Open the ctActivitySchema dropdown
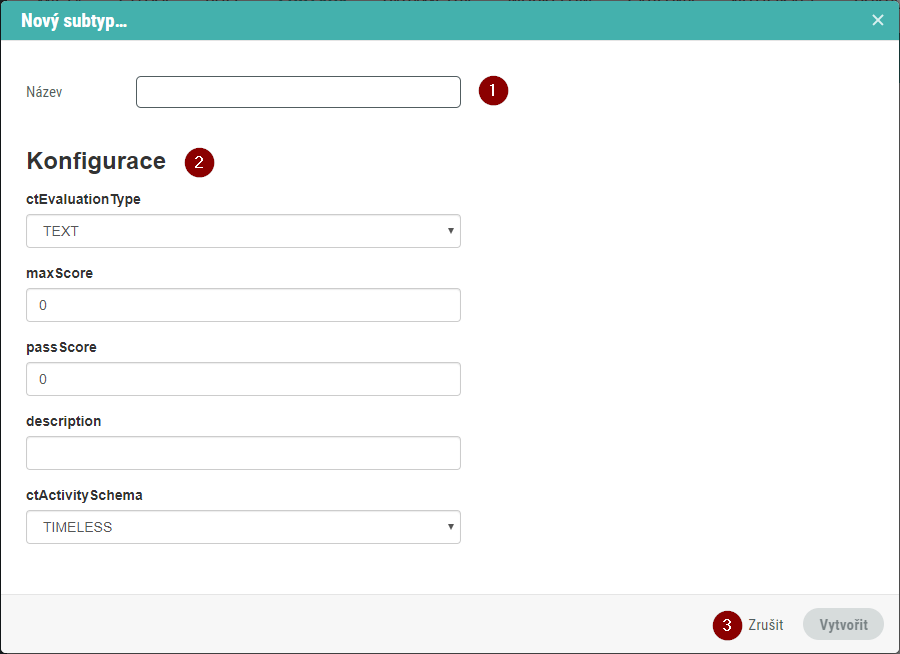Image resolution: width=900 pixels, height=654 pixels. coord(243,527)
